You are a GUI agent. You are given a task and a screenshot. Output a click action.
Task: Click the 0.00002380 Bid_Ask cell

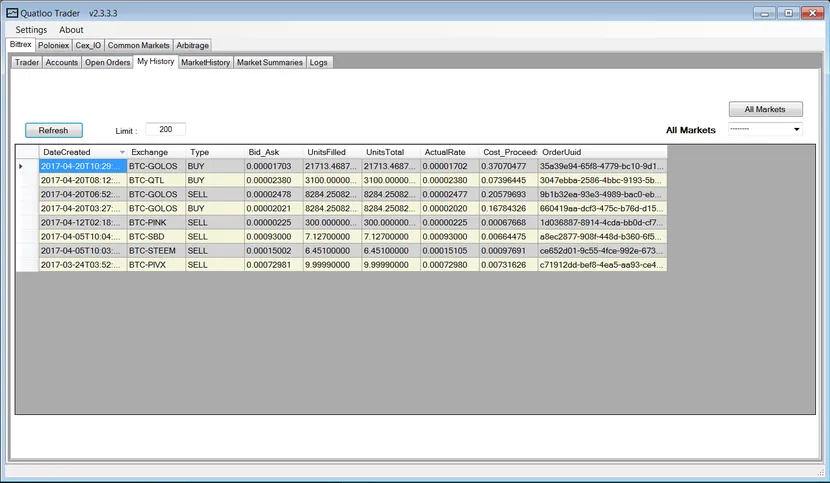(274, 181)
